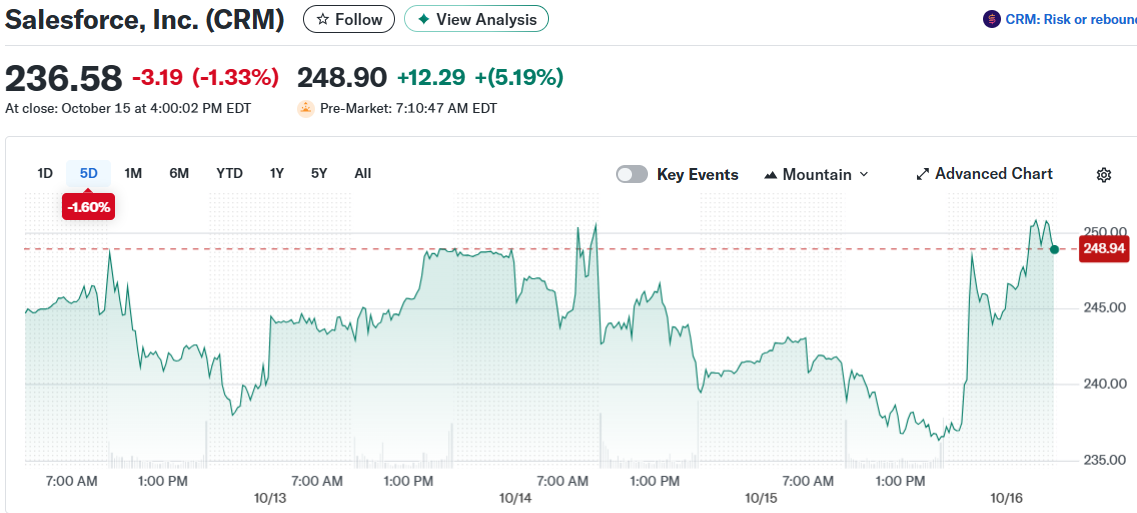Image resolution: width=1137 pixels, height=513 pixels.
Task: Click the pre-market sunrise icon
Action: 306,108
